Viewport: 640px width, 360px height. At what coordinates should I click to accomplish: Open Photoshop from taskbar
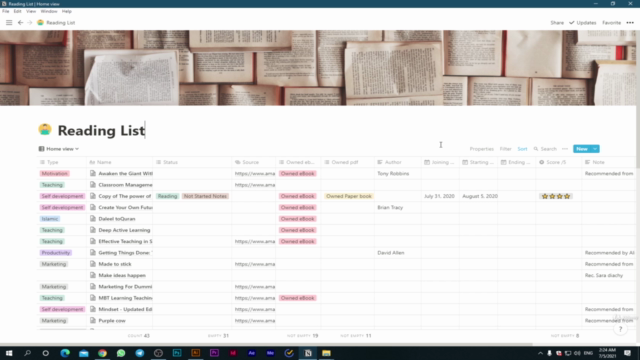pos(177,353)
